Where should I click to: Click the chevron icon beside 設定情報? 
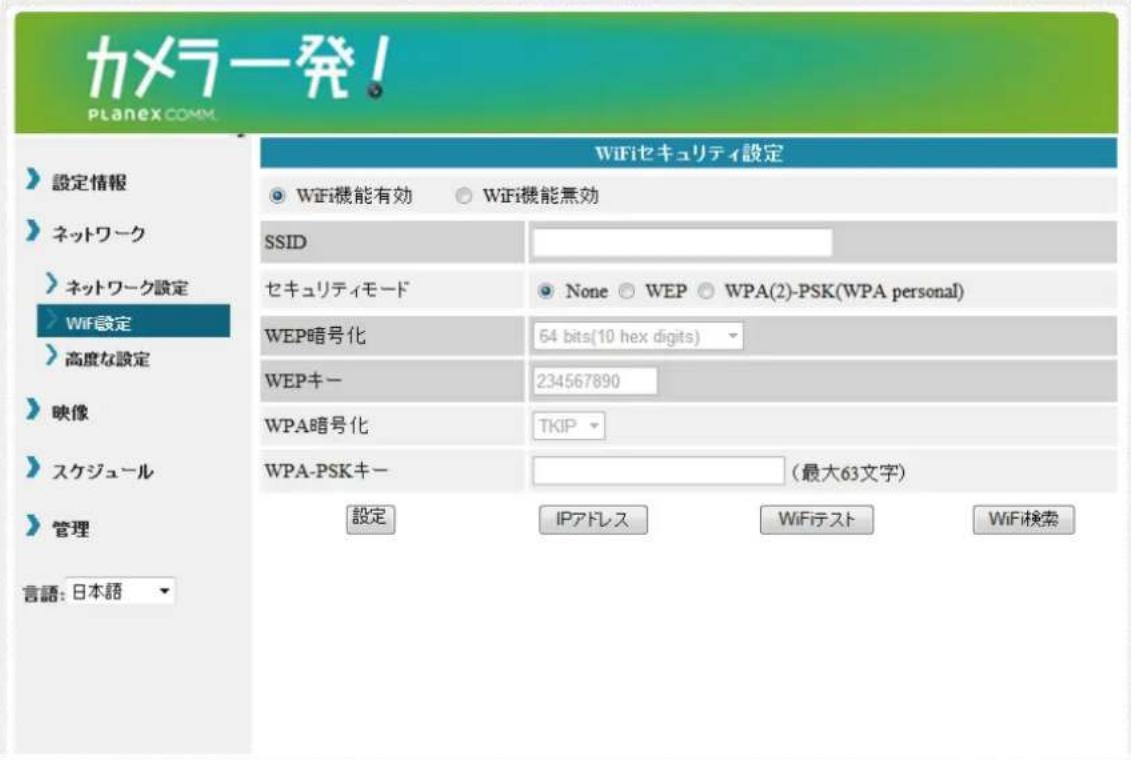tap(32, 179)
